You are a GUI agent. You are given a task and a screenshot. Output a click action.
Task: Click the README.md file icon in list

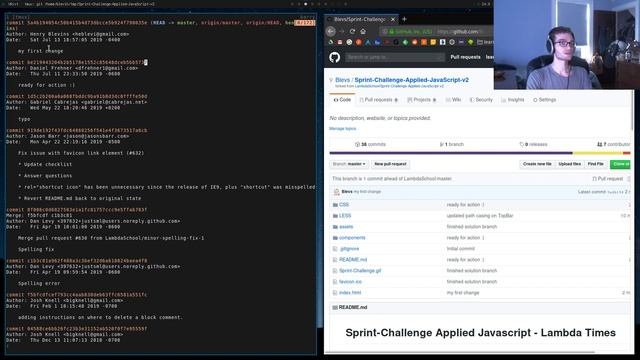click(335, 260)
